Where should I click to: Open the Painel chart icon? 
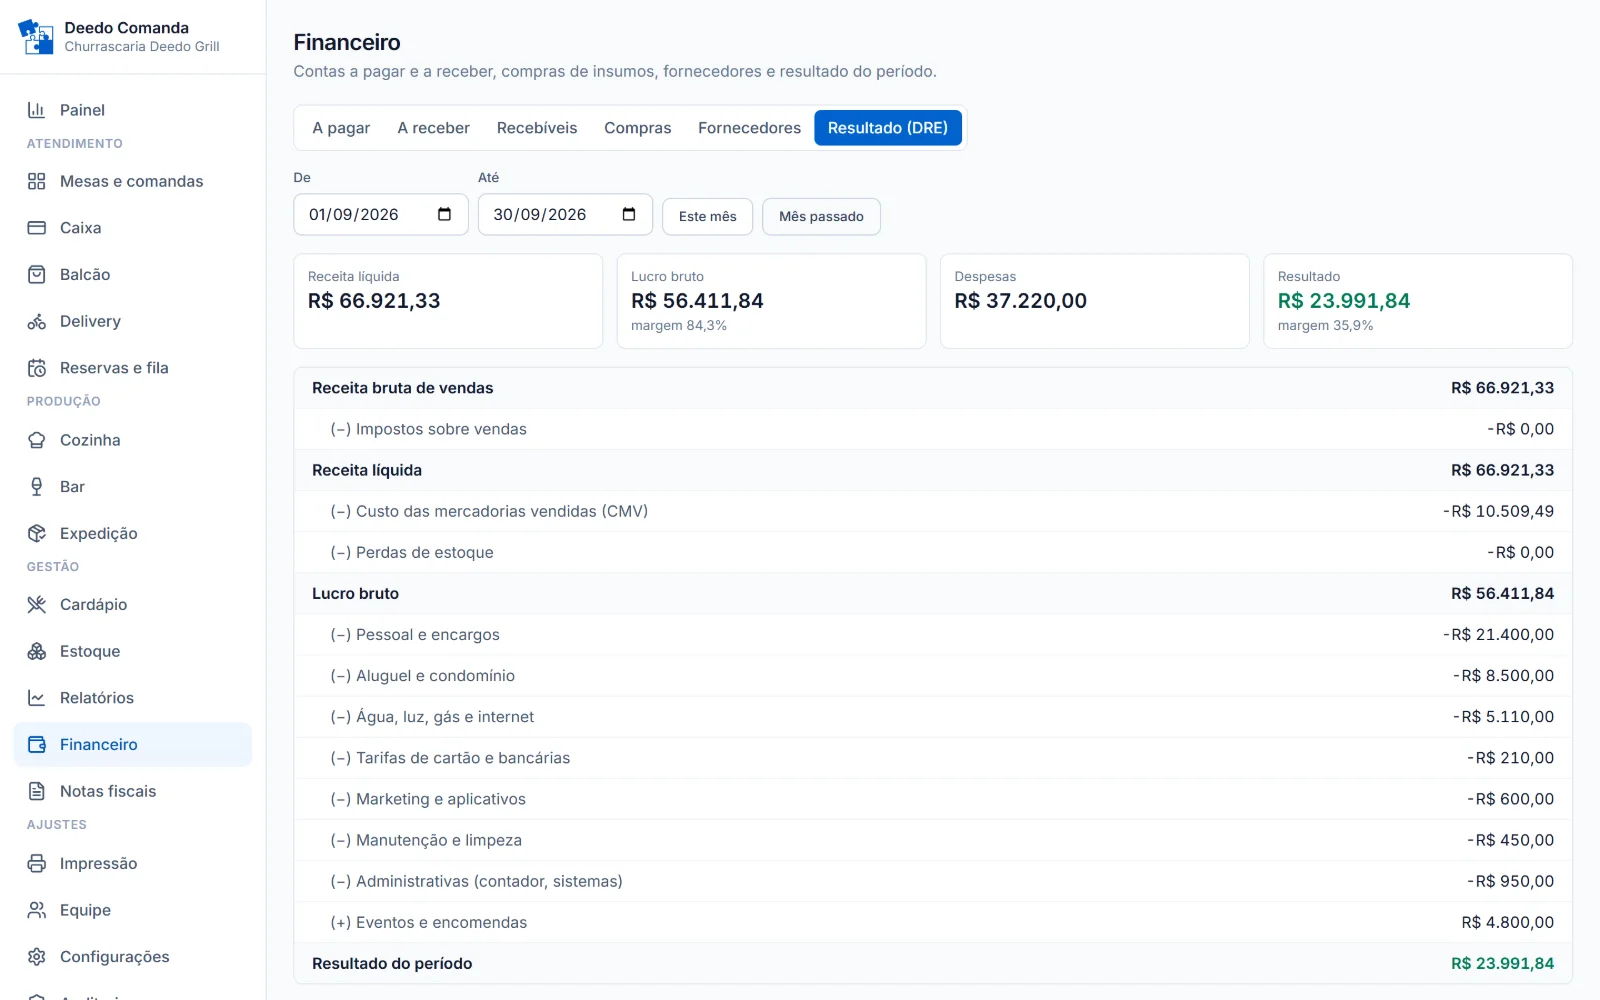pos(37,110)
